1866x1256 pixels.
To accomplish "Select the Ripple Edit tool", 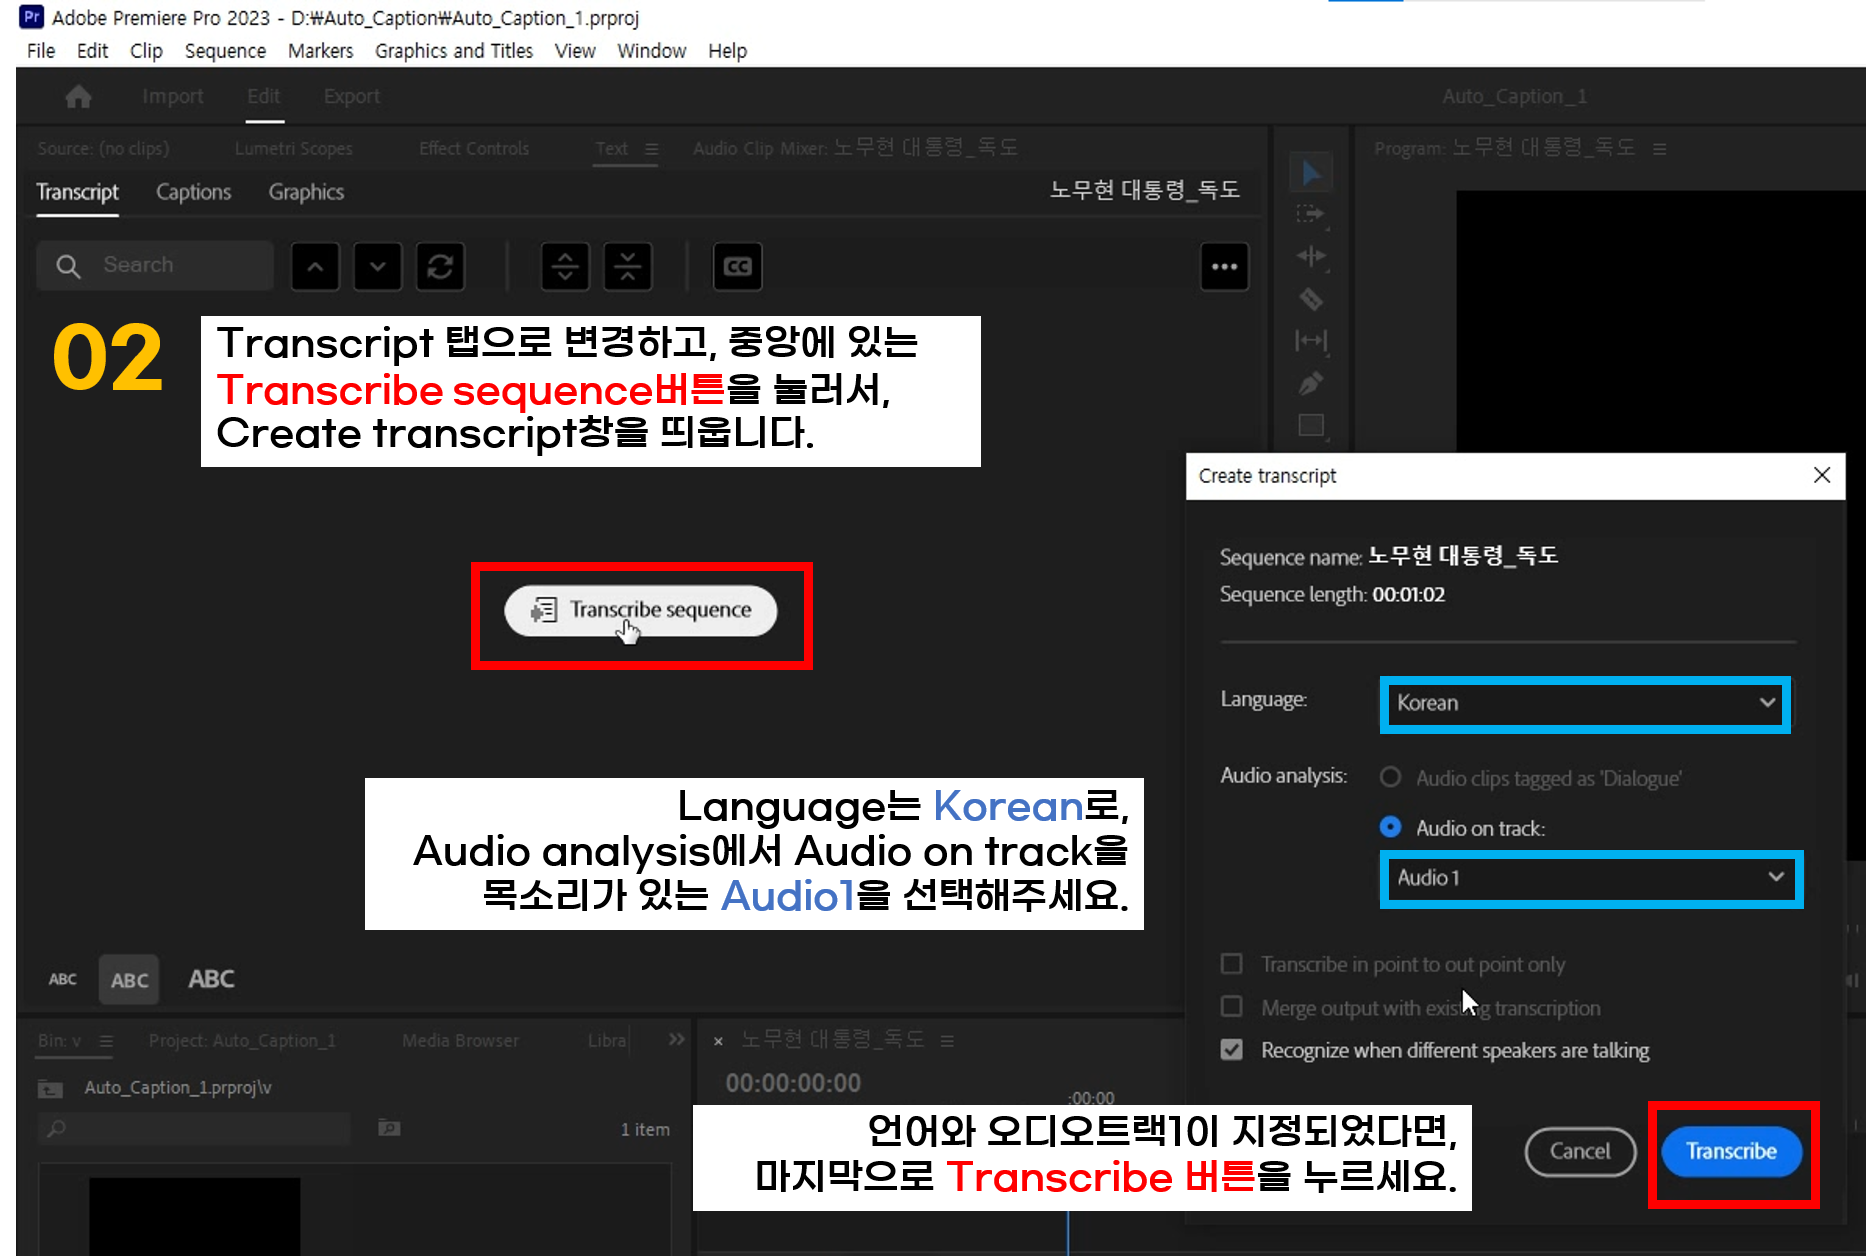I will point(1311,256).
